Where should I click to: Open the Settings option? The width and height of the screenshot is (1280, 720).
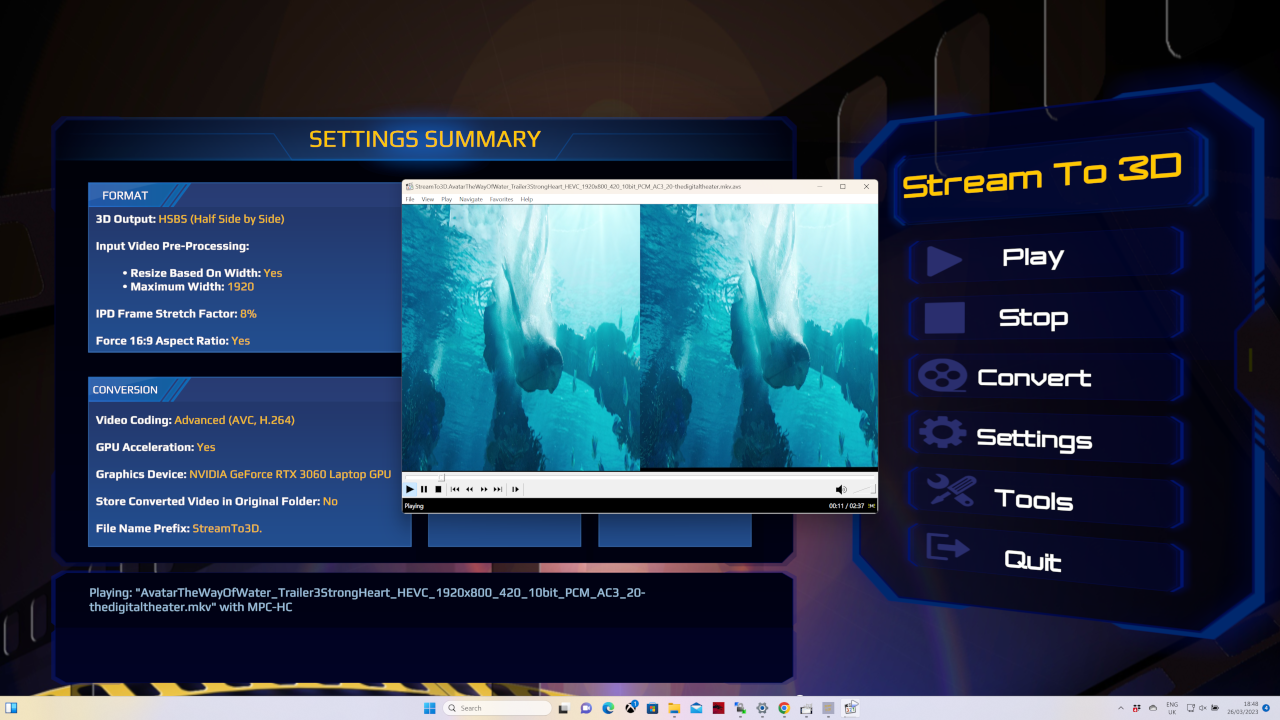[x=1034, y=439]
